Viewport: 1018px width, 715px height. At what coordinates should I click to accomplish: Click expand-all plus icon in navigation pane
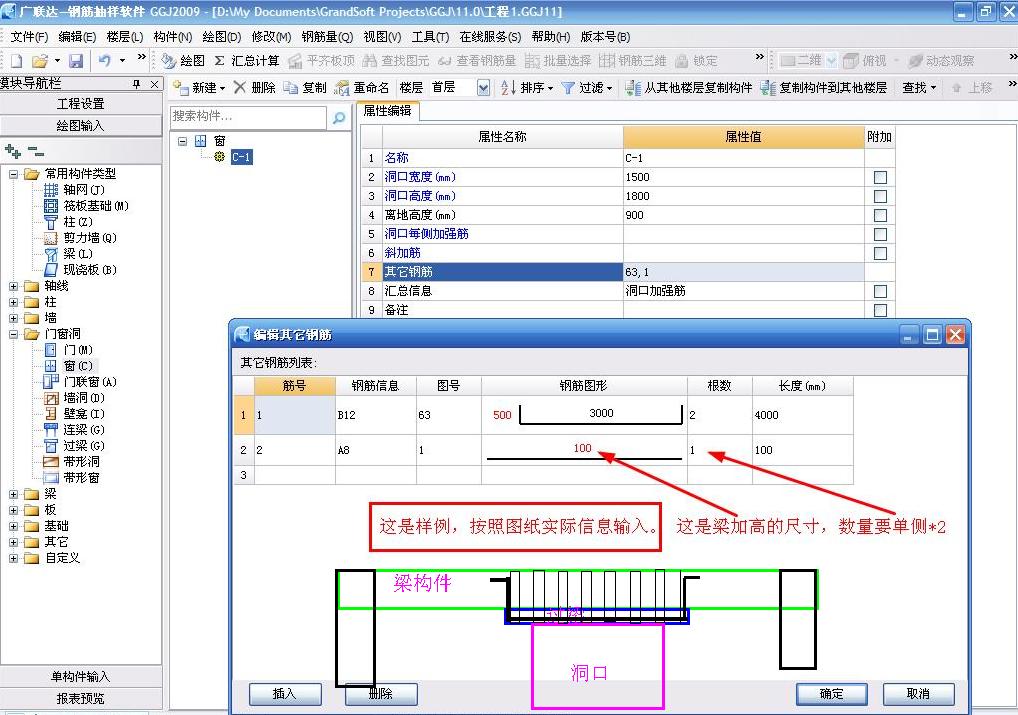coord(13,151)
